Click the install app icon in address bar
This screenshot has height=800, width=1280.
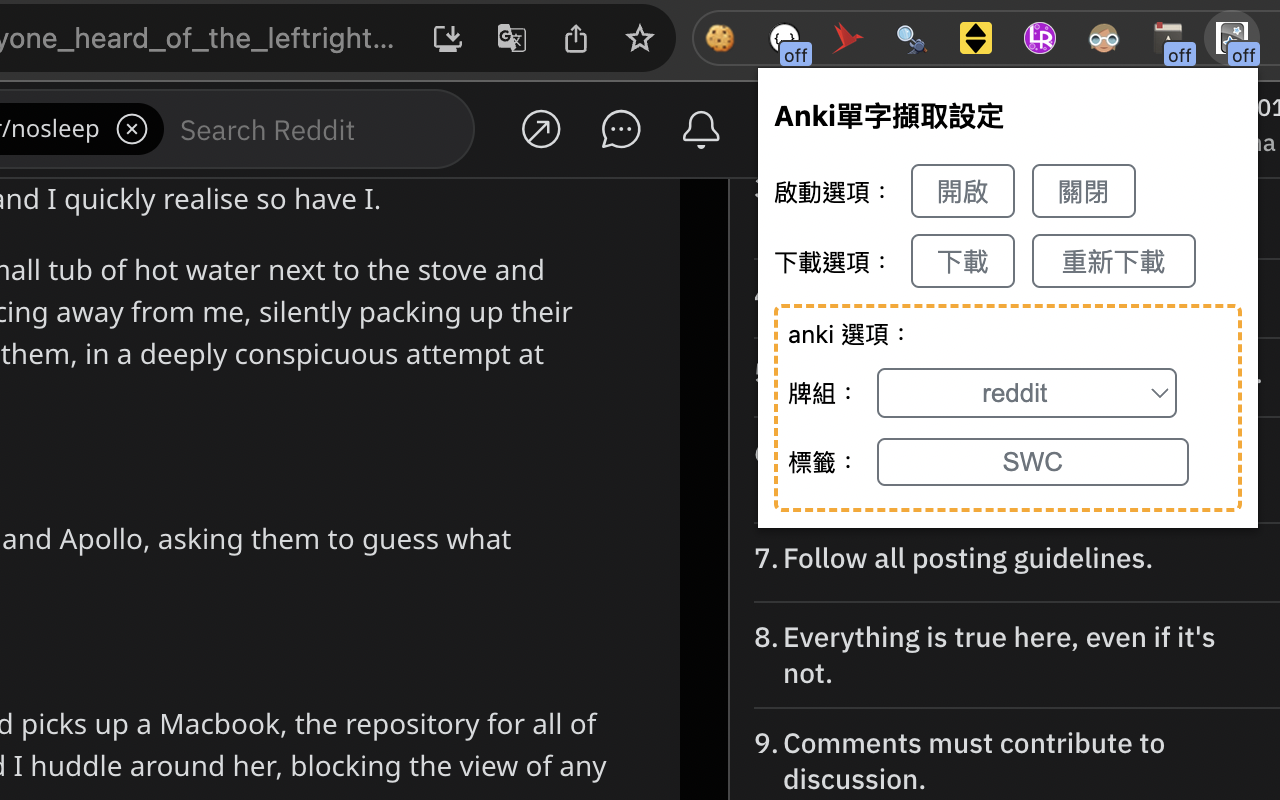point(448,39)
